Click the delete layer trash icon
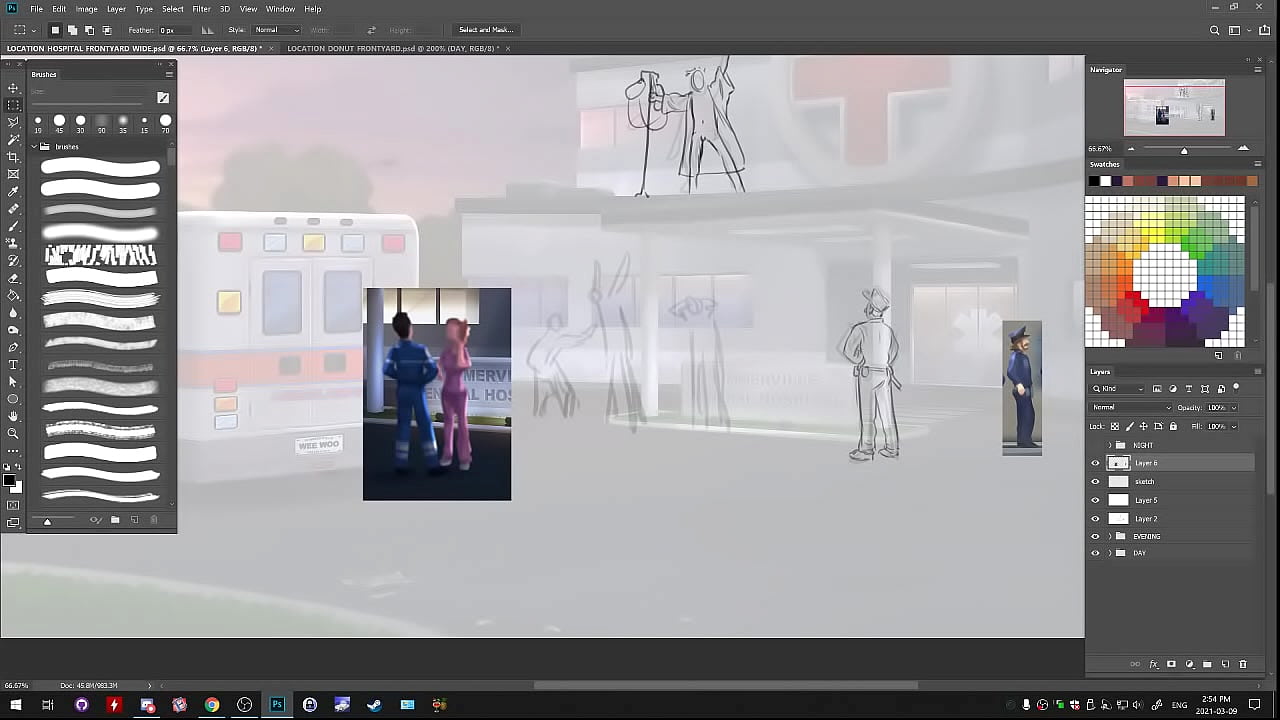The height and width of the screenshot is (720, 1280). (1243, 664)
